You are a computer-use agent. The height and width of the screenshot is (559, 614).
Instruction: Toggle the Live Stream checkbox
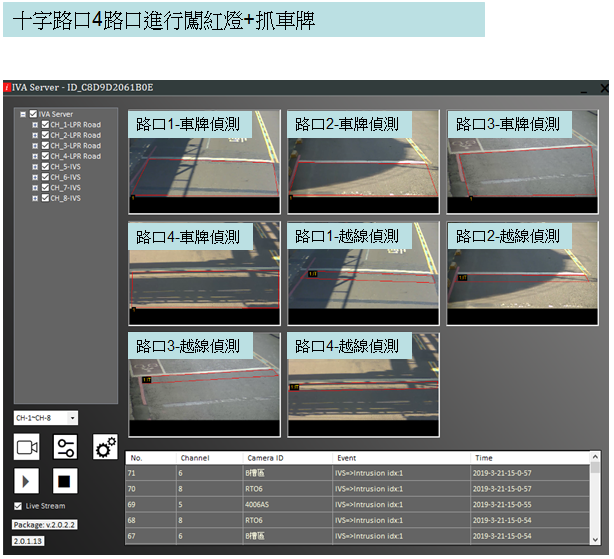coord(18,506)
